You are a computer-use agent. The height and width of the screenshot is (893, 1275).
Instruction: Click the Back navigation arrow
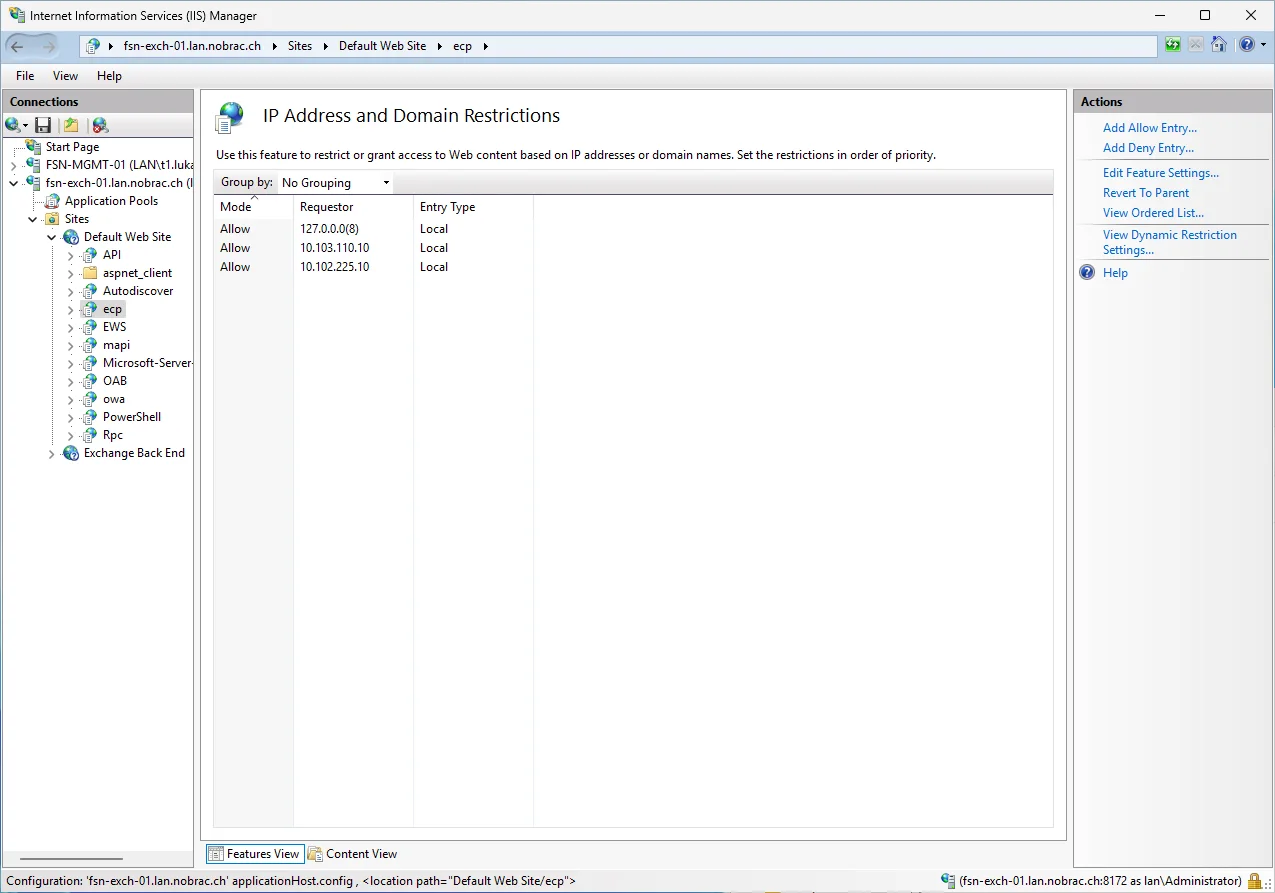pyautogui.click(x=17, y=46)
